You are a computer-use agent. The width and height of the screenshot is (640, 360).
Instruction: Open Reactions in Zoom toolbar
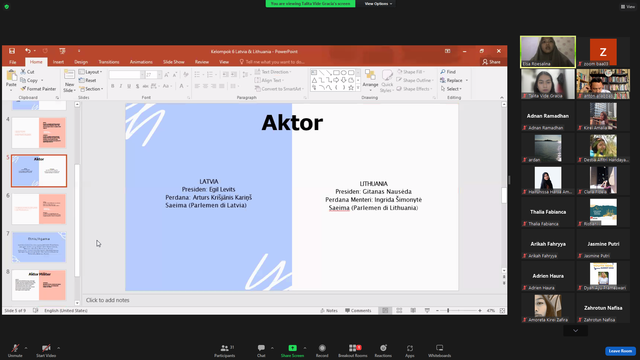[x=383, y=350]
